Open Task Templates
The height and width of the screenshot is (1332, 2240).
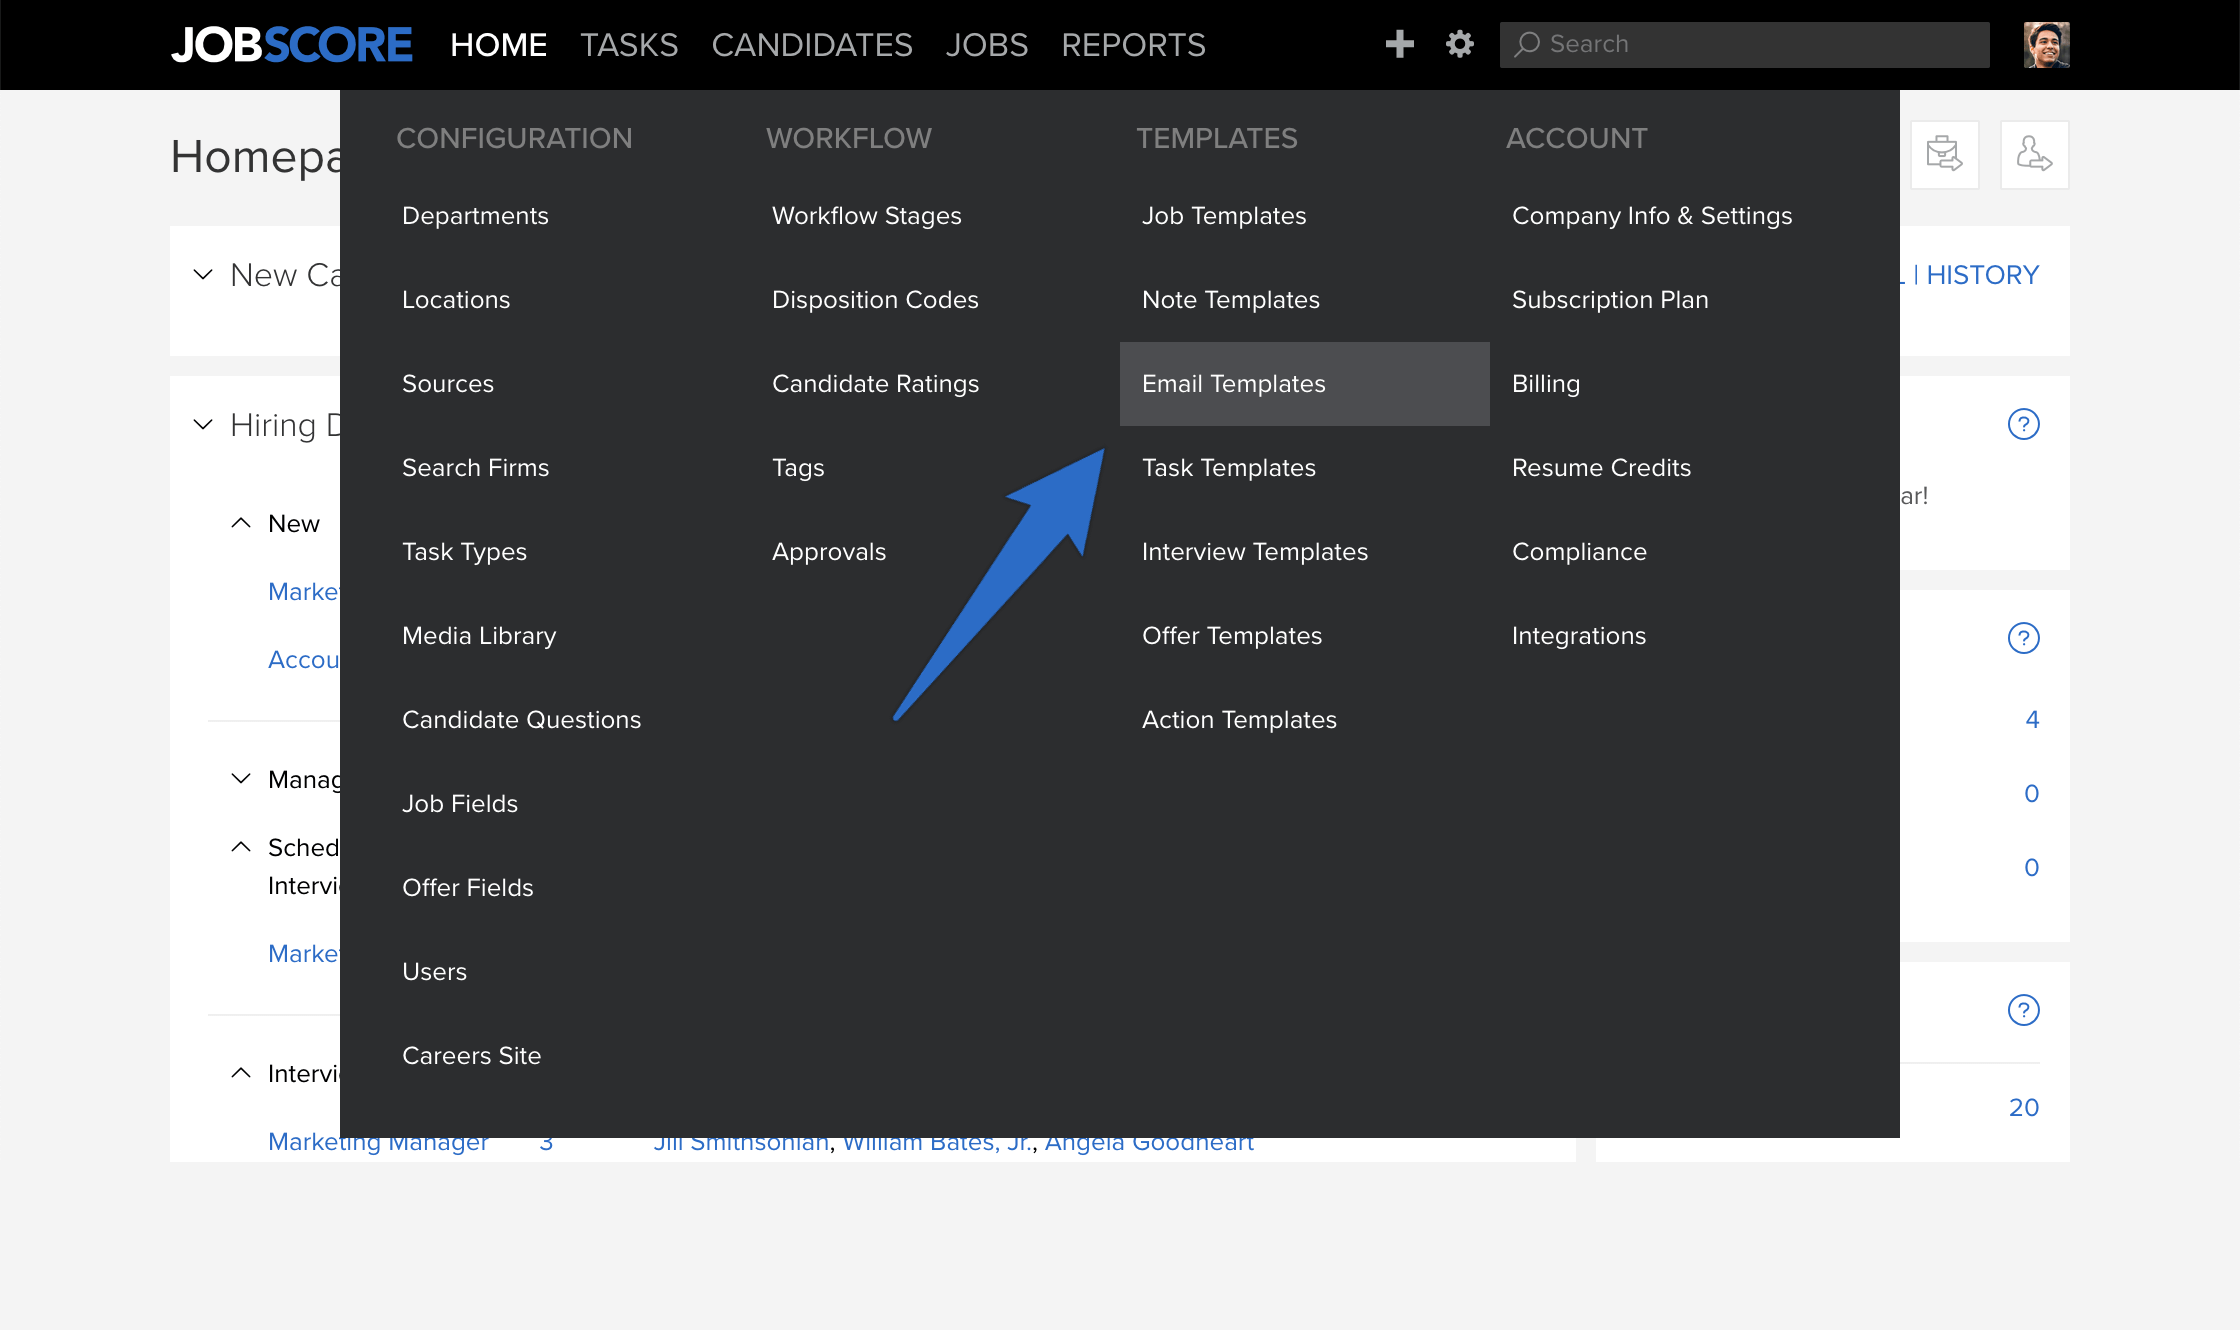tap(1229, 468)
